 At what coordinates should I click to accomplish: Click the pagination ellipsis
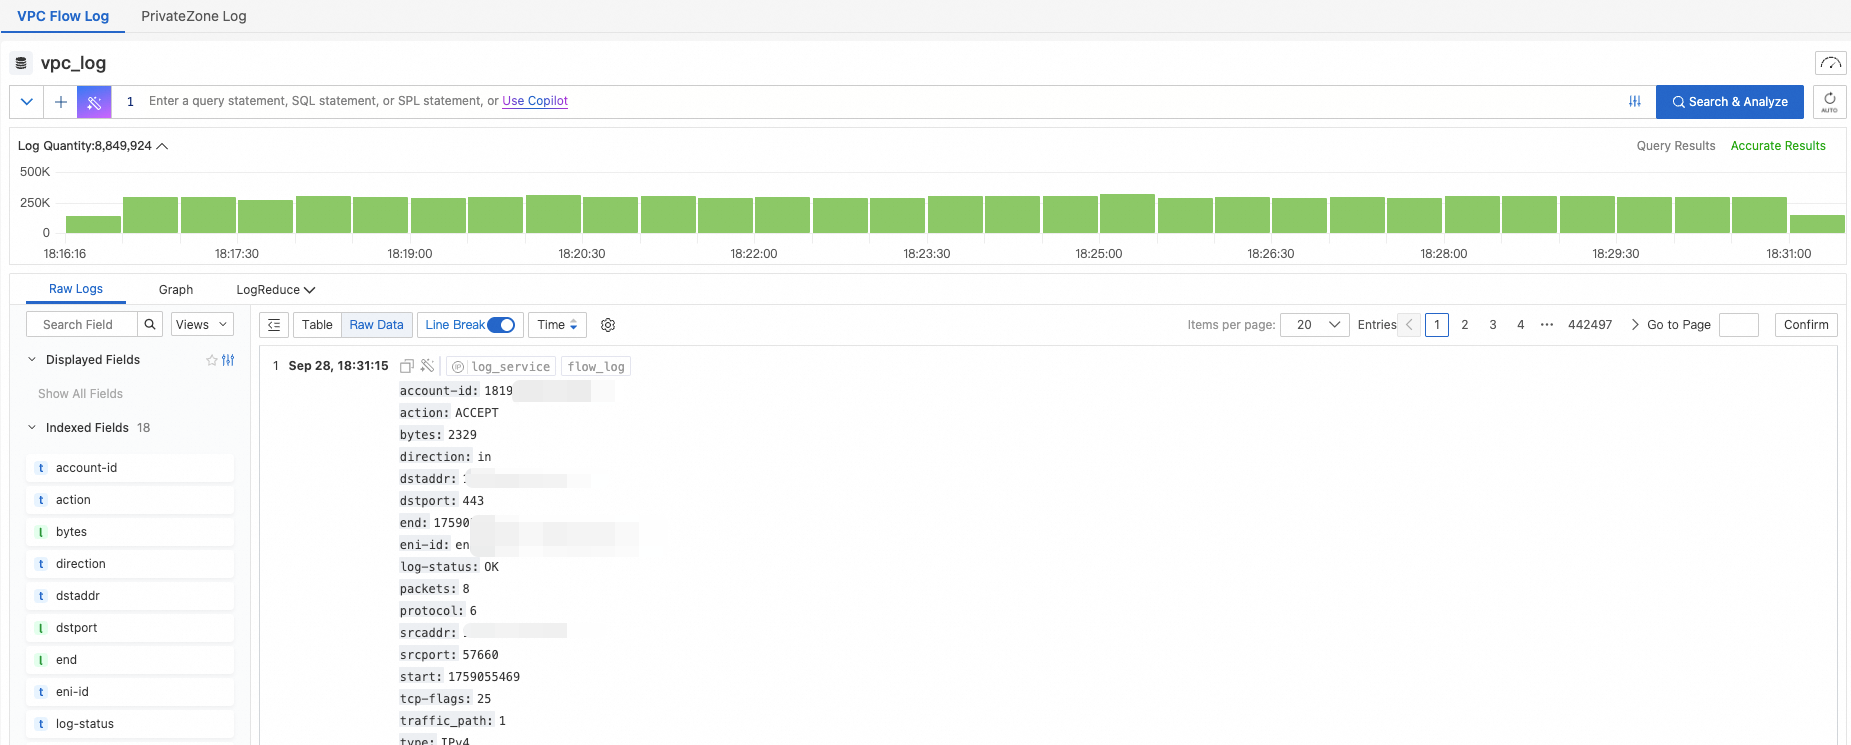[1547, 325]
